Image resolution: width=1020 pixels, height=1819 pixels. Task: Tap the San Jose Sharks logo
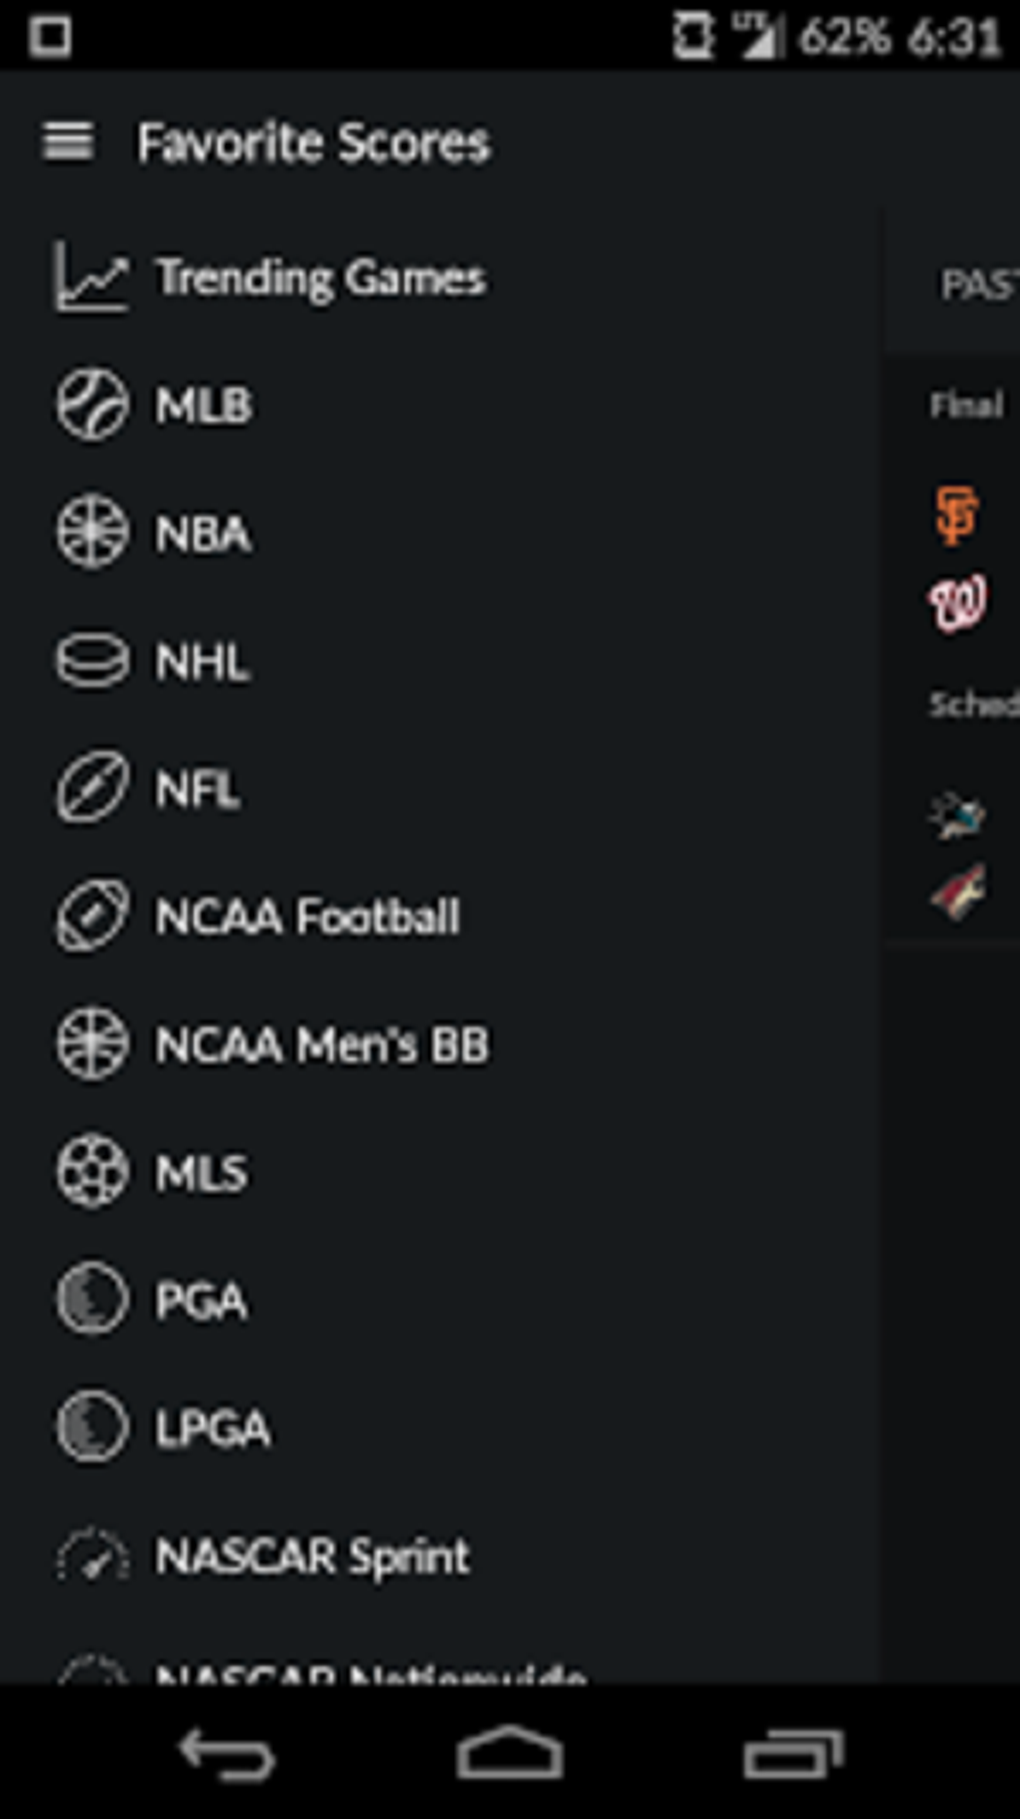(x=957, y=814)
